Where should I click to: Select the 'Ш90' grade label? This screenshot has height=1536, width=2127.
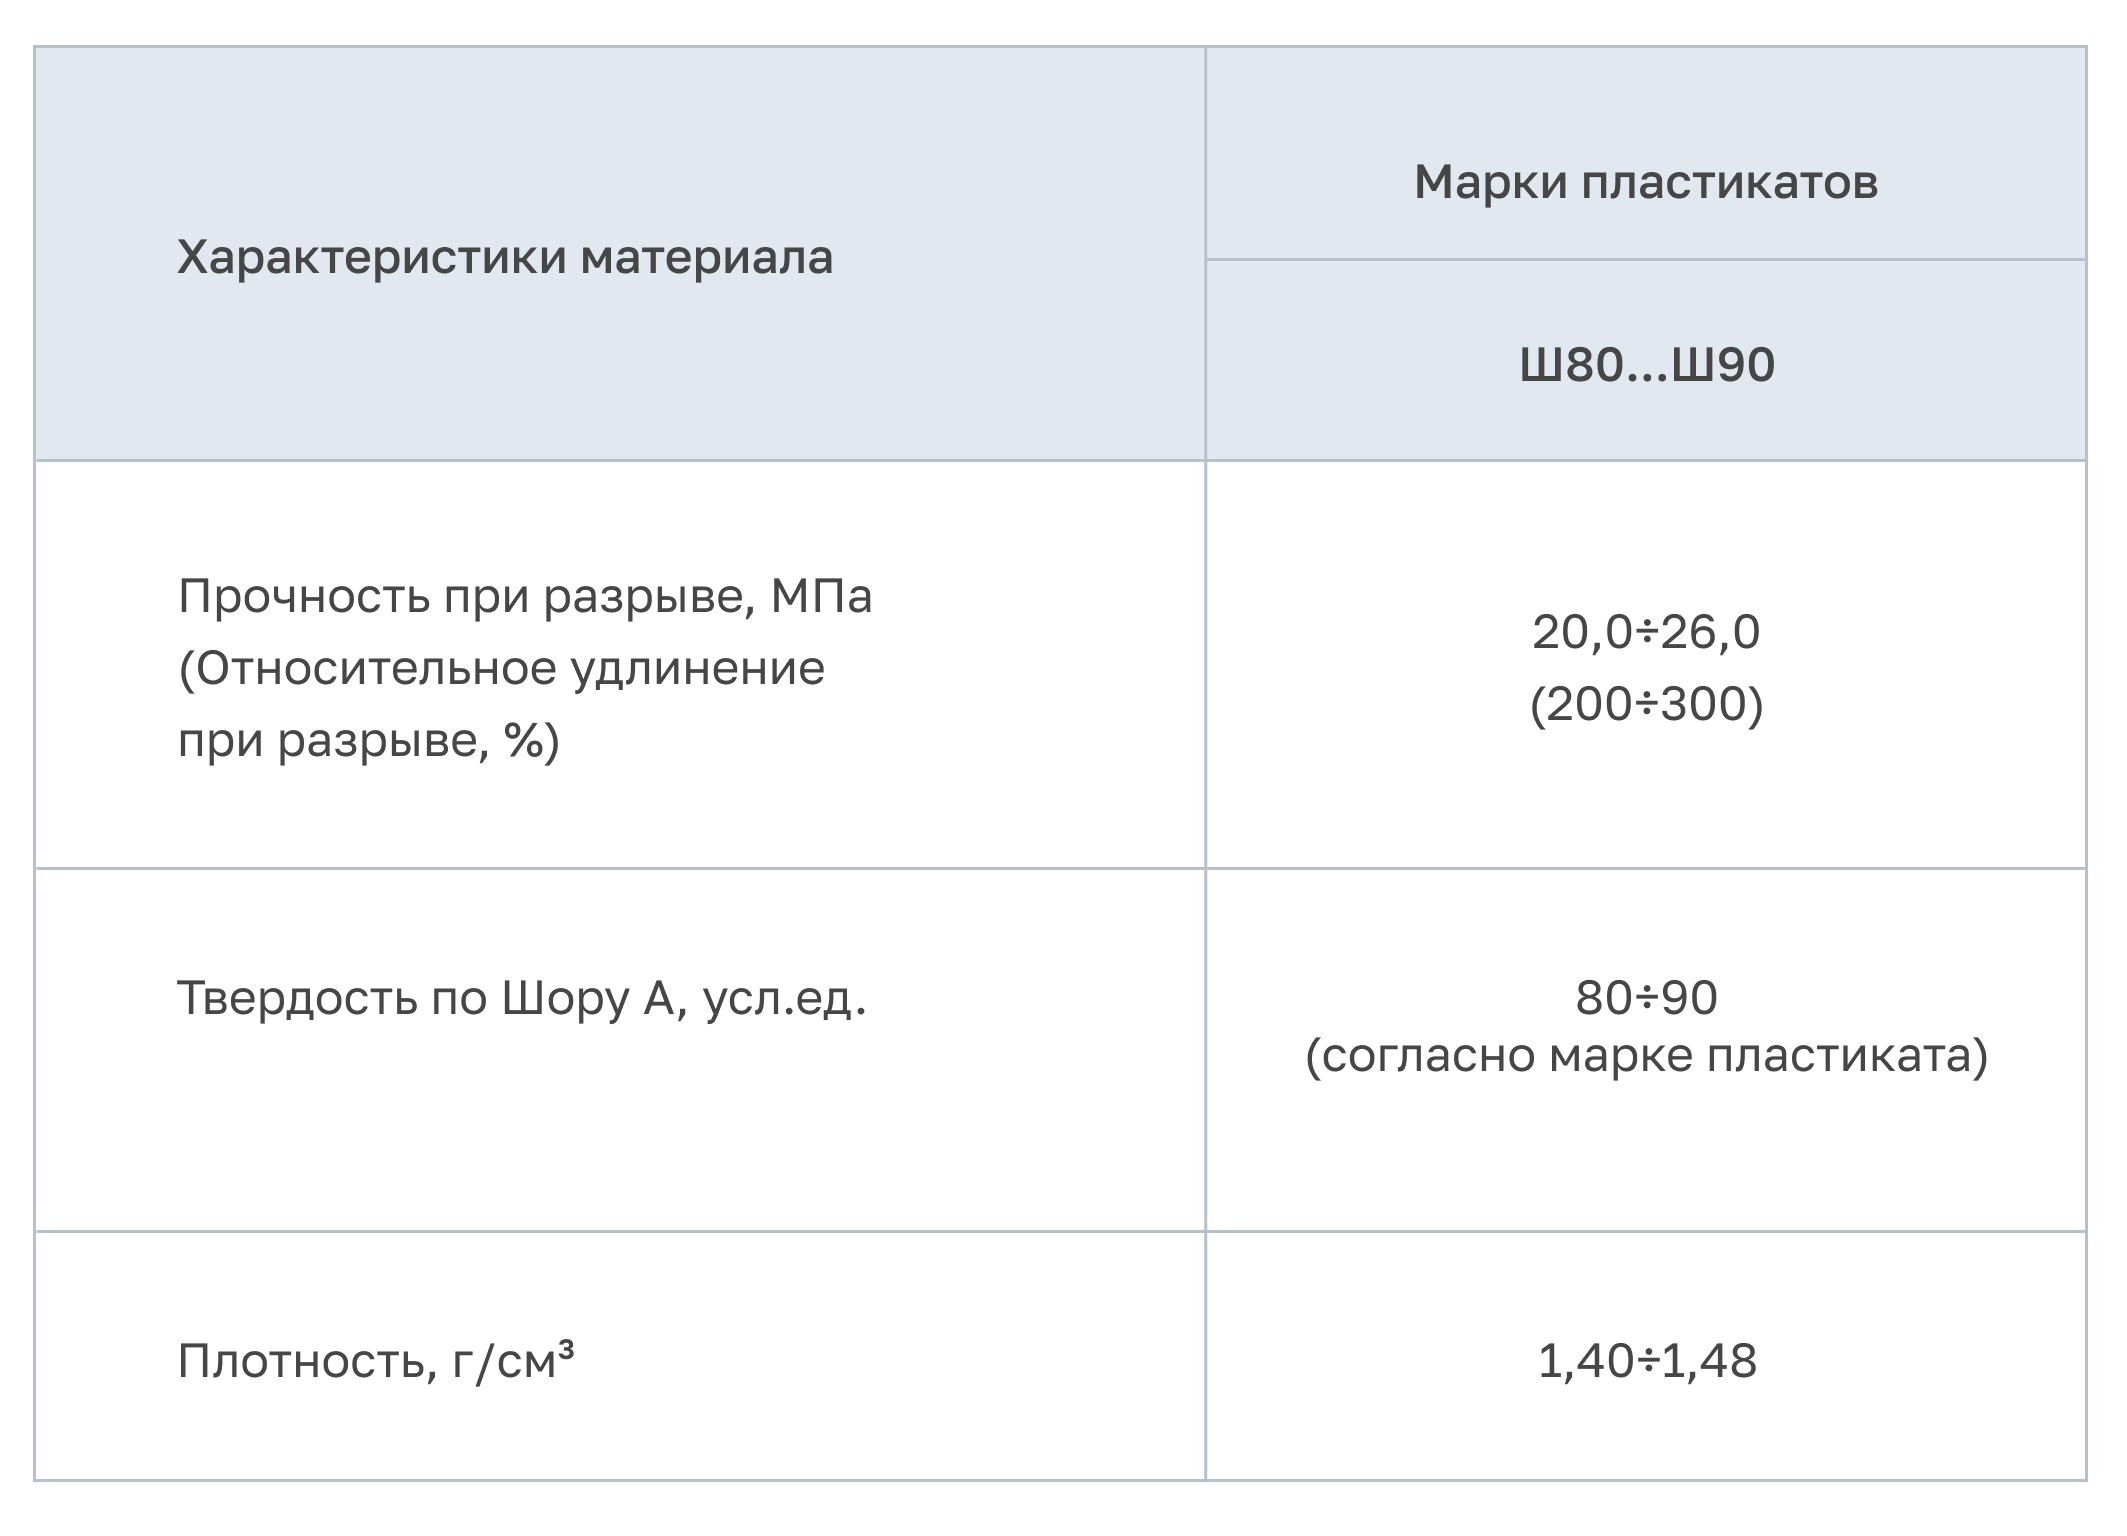[x=1724, y=365]
